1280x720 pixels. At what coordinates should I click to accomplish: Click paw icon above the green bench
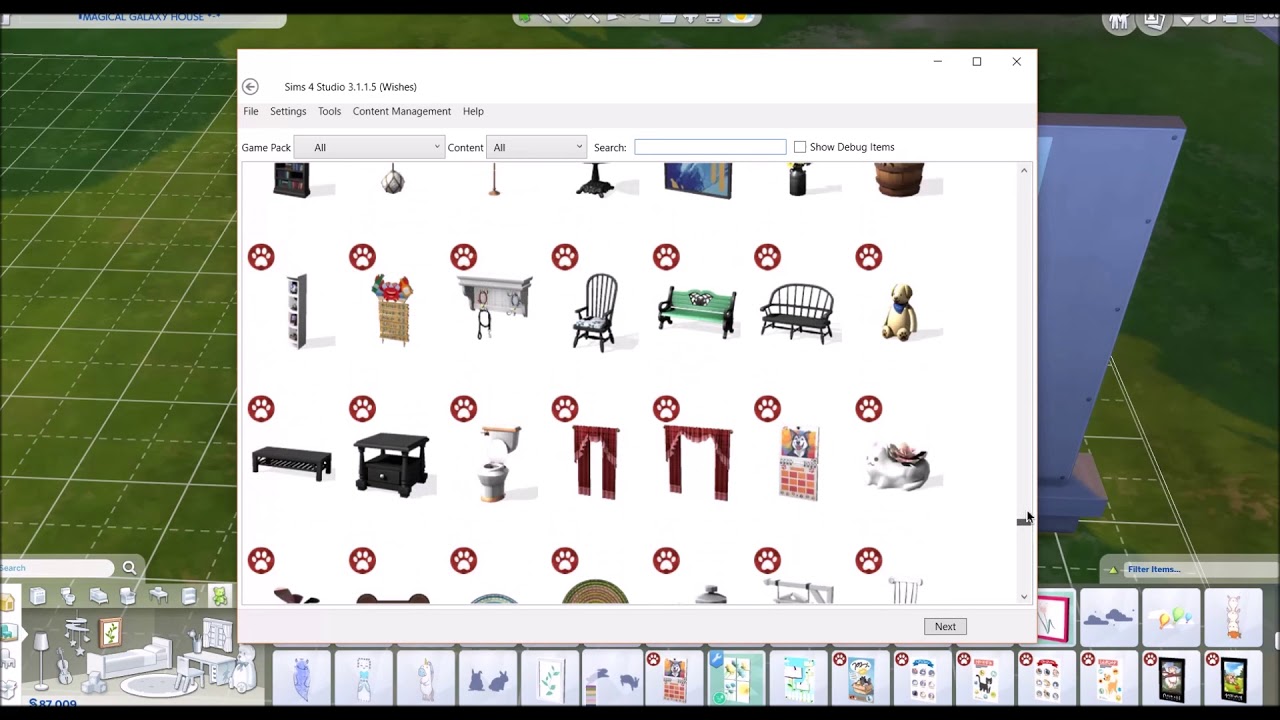pyautogui.click(x=666, y=257)
